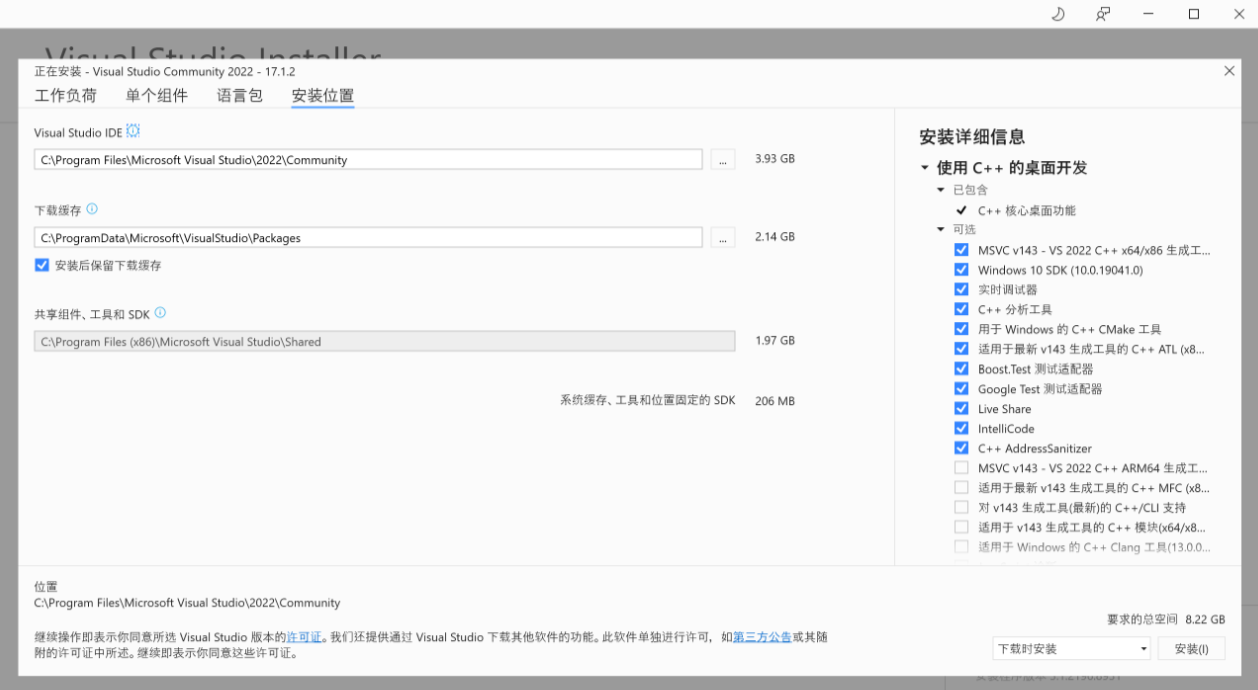Check 对 v143 生成工具的 C++/CLI 支持
This screenshot has width=1258, height=690.
point(961,507)
